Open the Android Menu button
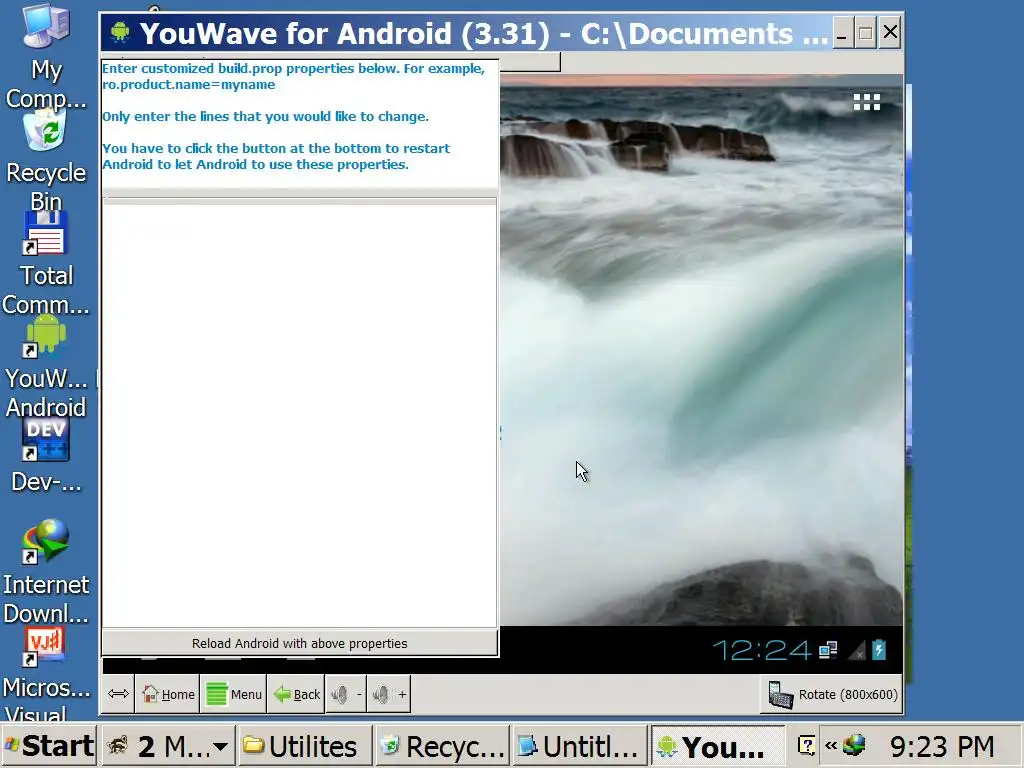Screen dimensions: 1024x768 (234, 694)
